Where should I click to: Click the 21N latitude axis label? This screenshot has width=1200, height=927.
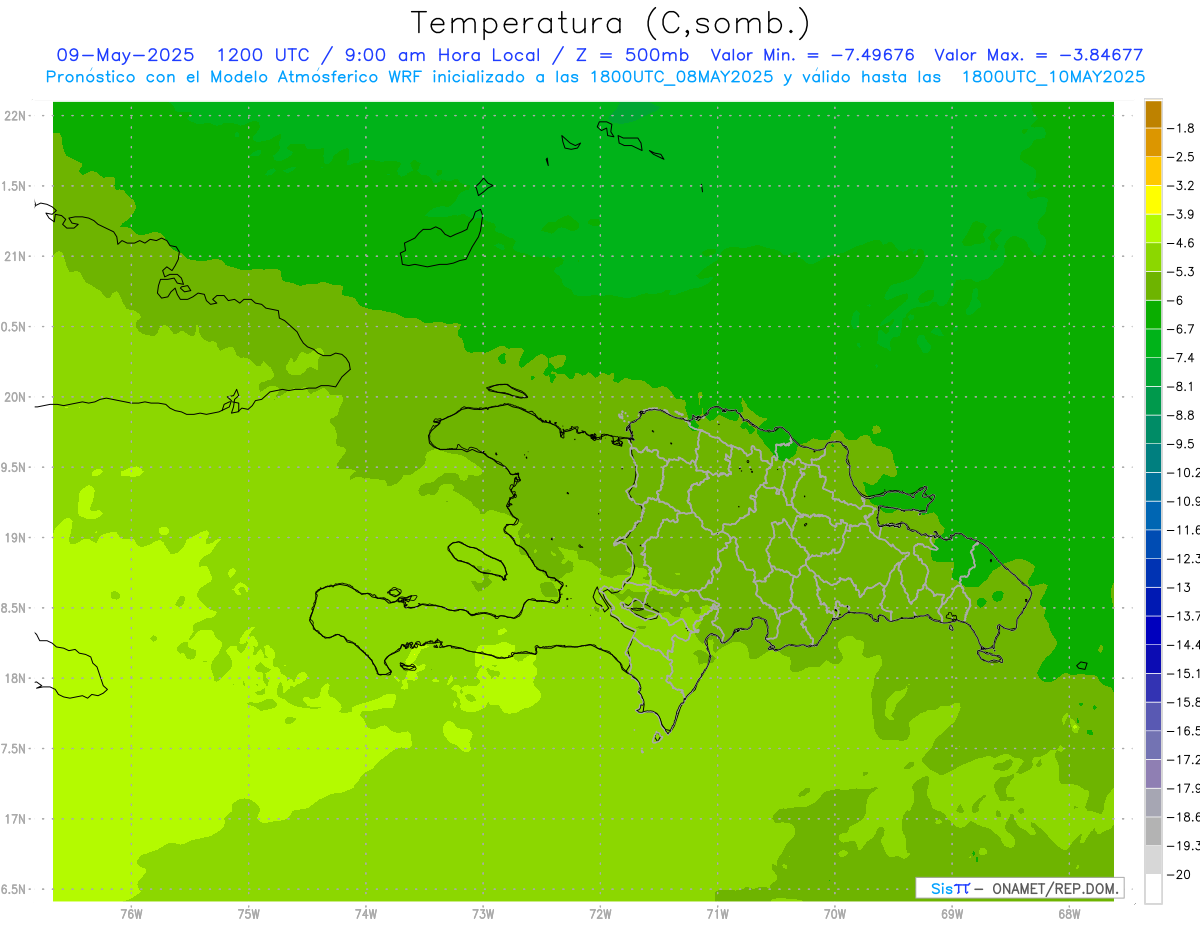click(x=16, y=257)
